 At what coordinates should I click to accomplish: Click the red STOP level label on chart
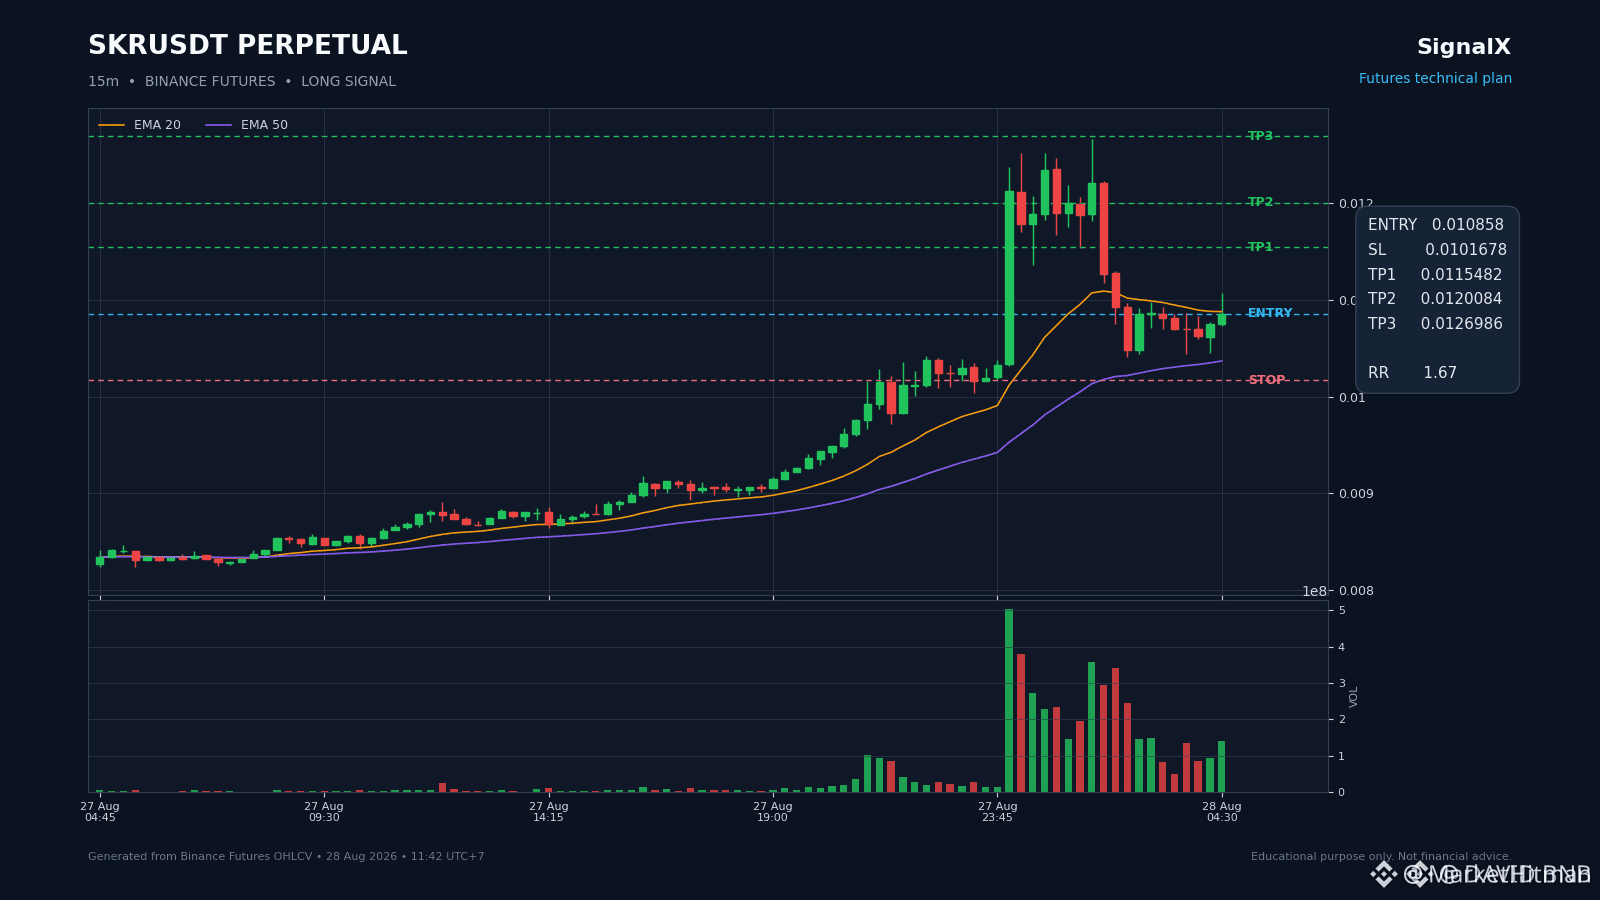coord(1266,380)
